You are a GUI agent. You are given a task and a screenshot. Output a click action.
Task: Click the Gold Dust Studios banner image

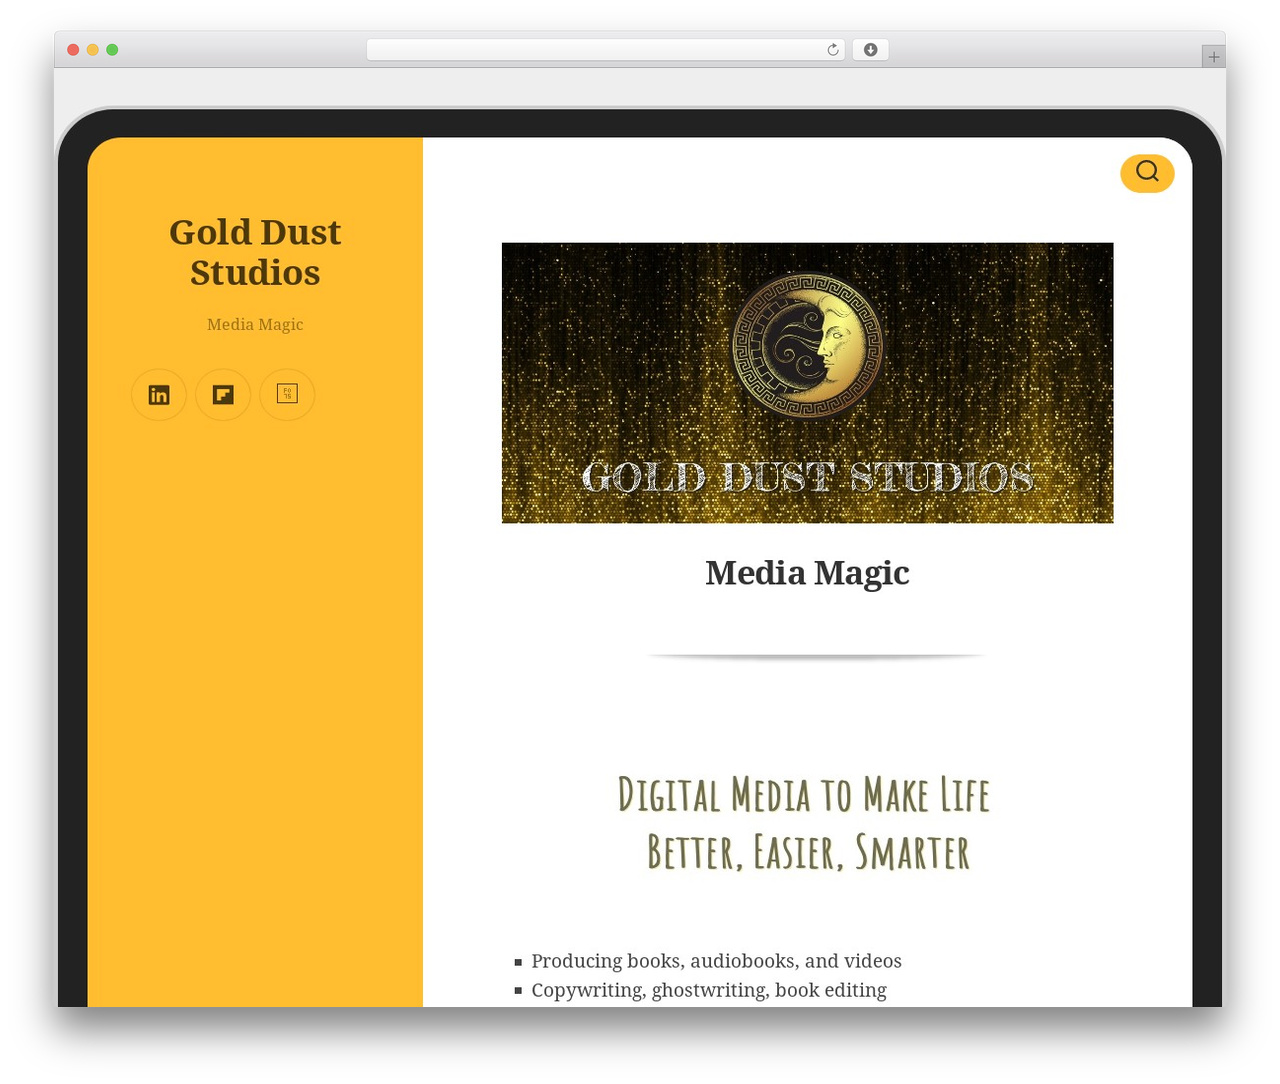pyautogui.click(x=807, y=383)
